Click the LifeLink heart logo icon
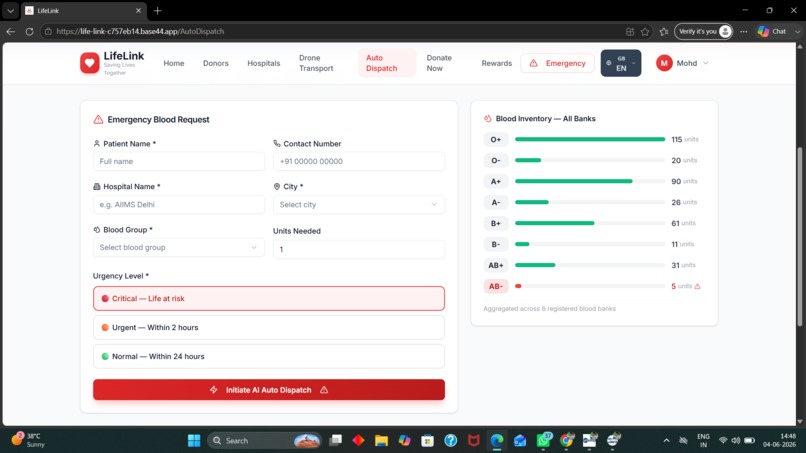 click(x=89, y=63)
